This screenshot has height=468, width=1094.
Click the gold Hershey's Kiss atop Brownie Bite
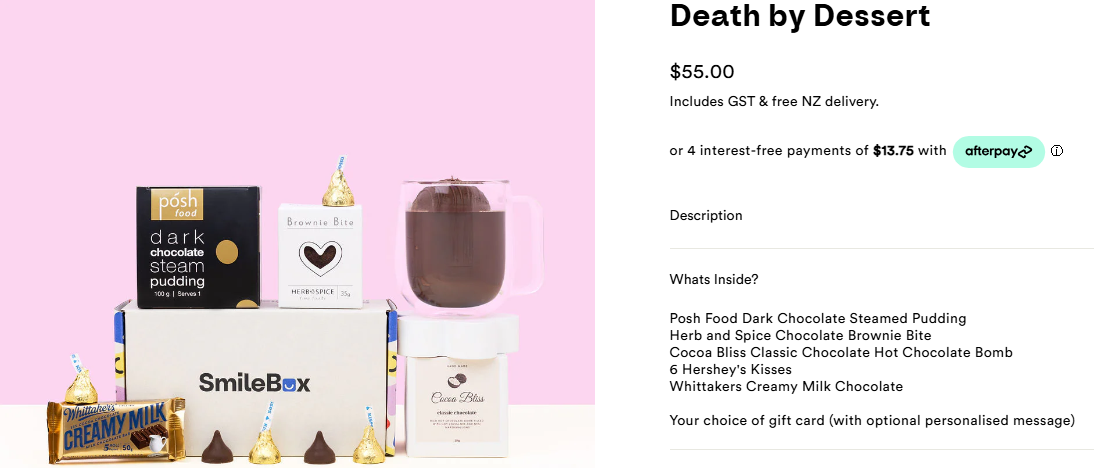tap(338, 183)
